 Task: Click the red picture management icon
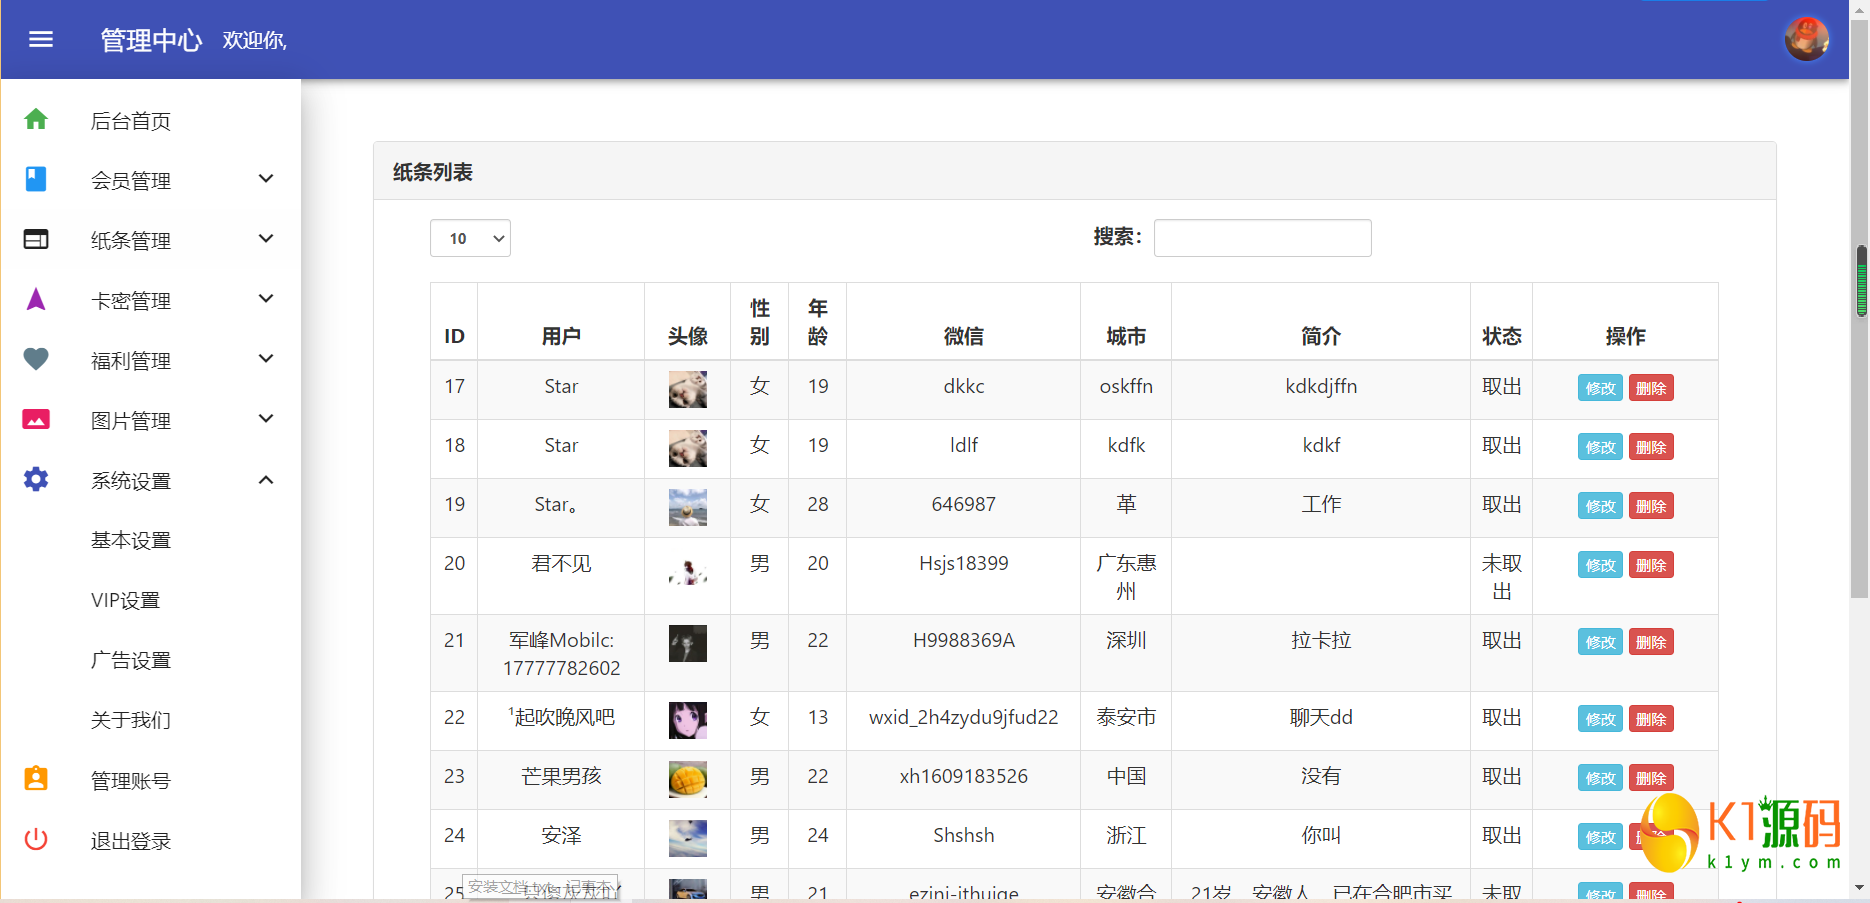point(36,420)
